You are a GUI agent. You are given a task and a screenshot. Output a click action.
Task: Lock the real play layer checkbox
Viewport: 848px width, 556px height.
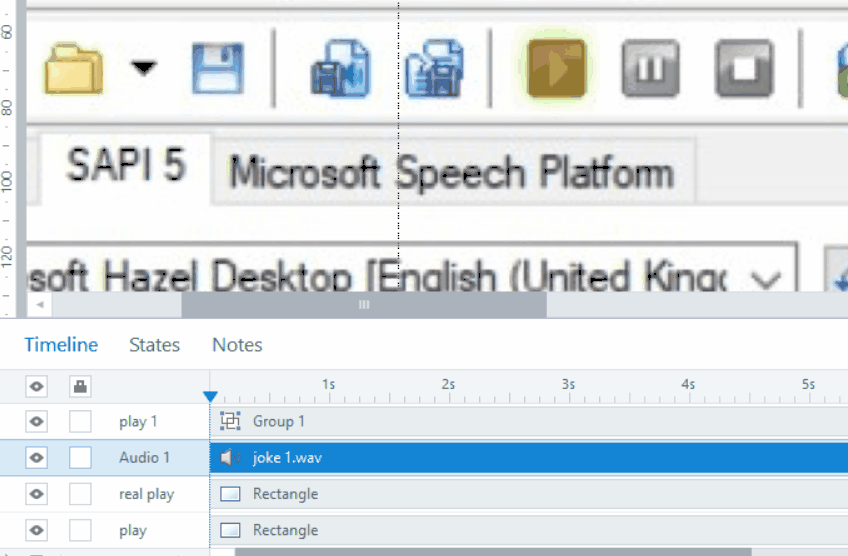80,494
